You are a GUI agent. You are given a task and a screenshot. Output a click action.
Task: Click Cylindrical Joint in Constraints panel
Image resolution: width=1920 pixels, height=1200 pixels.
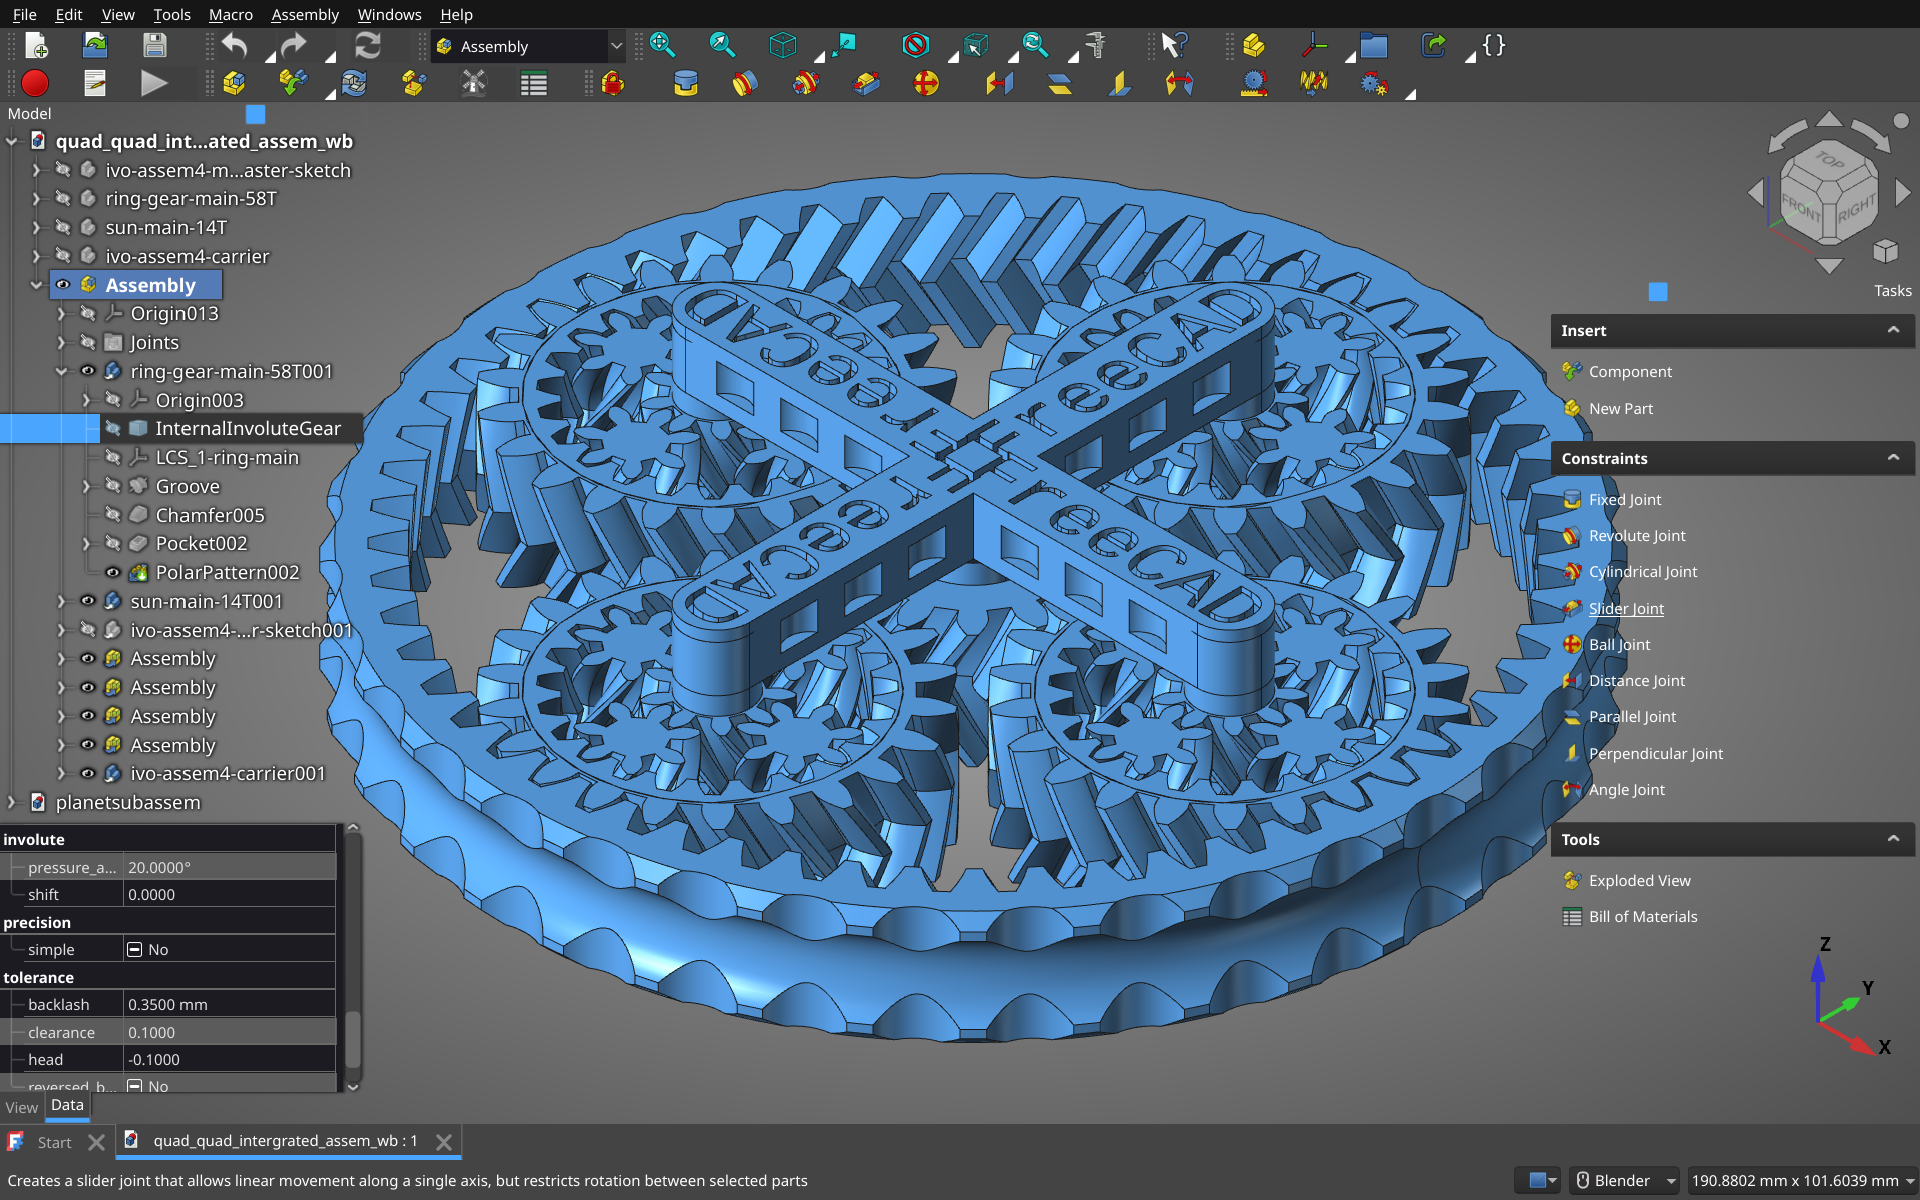point(1642,572)
